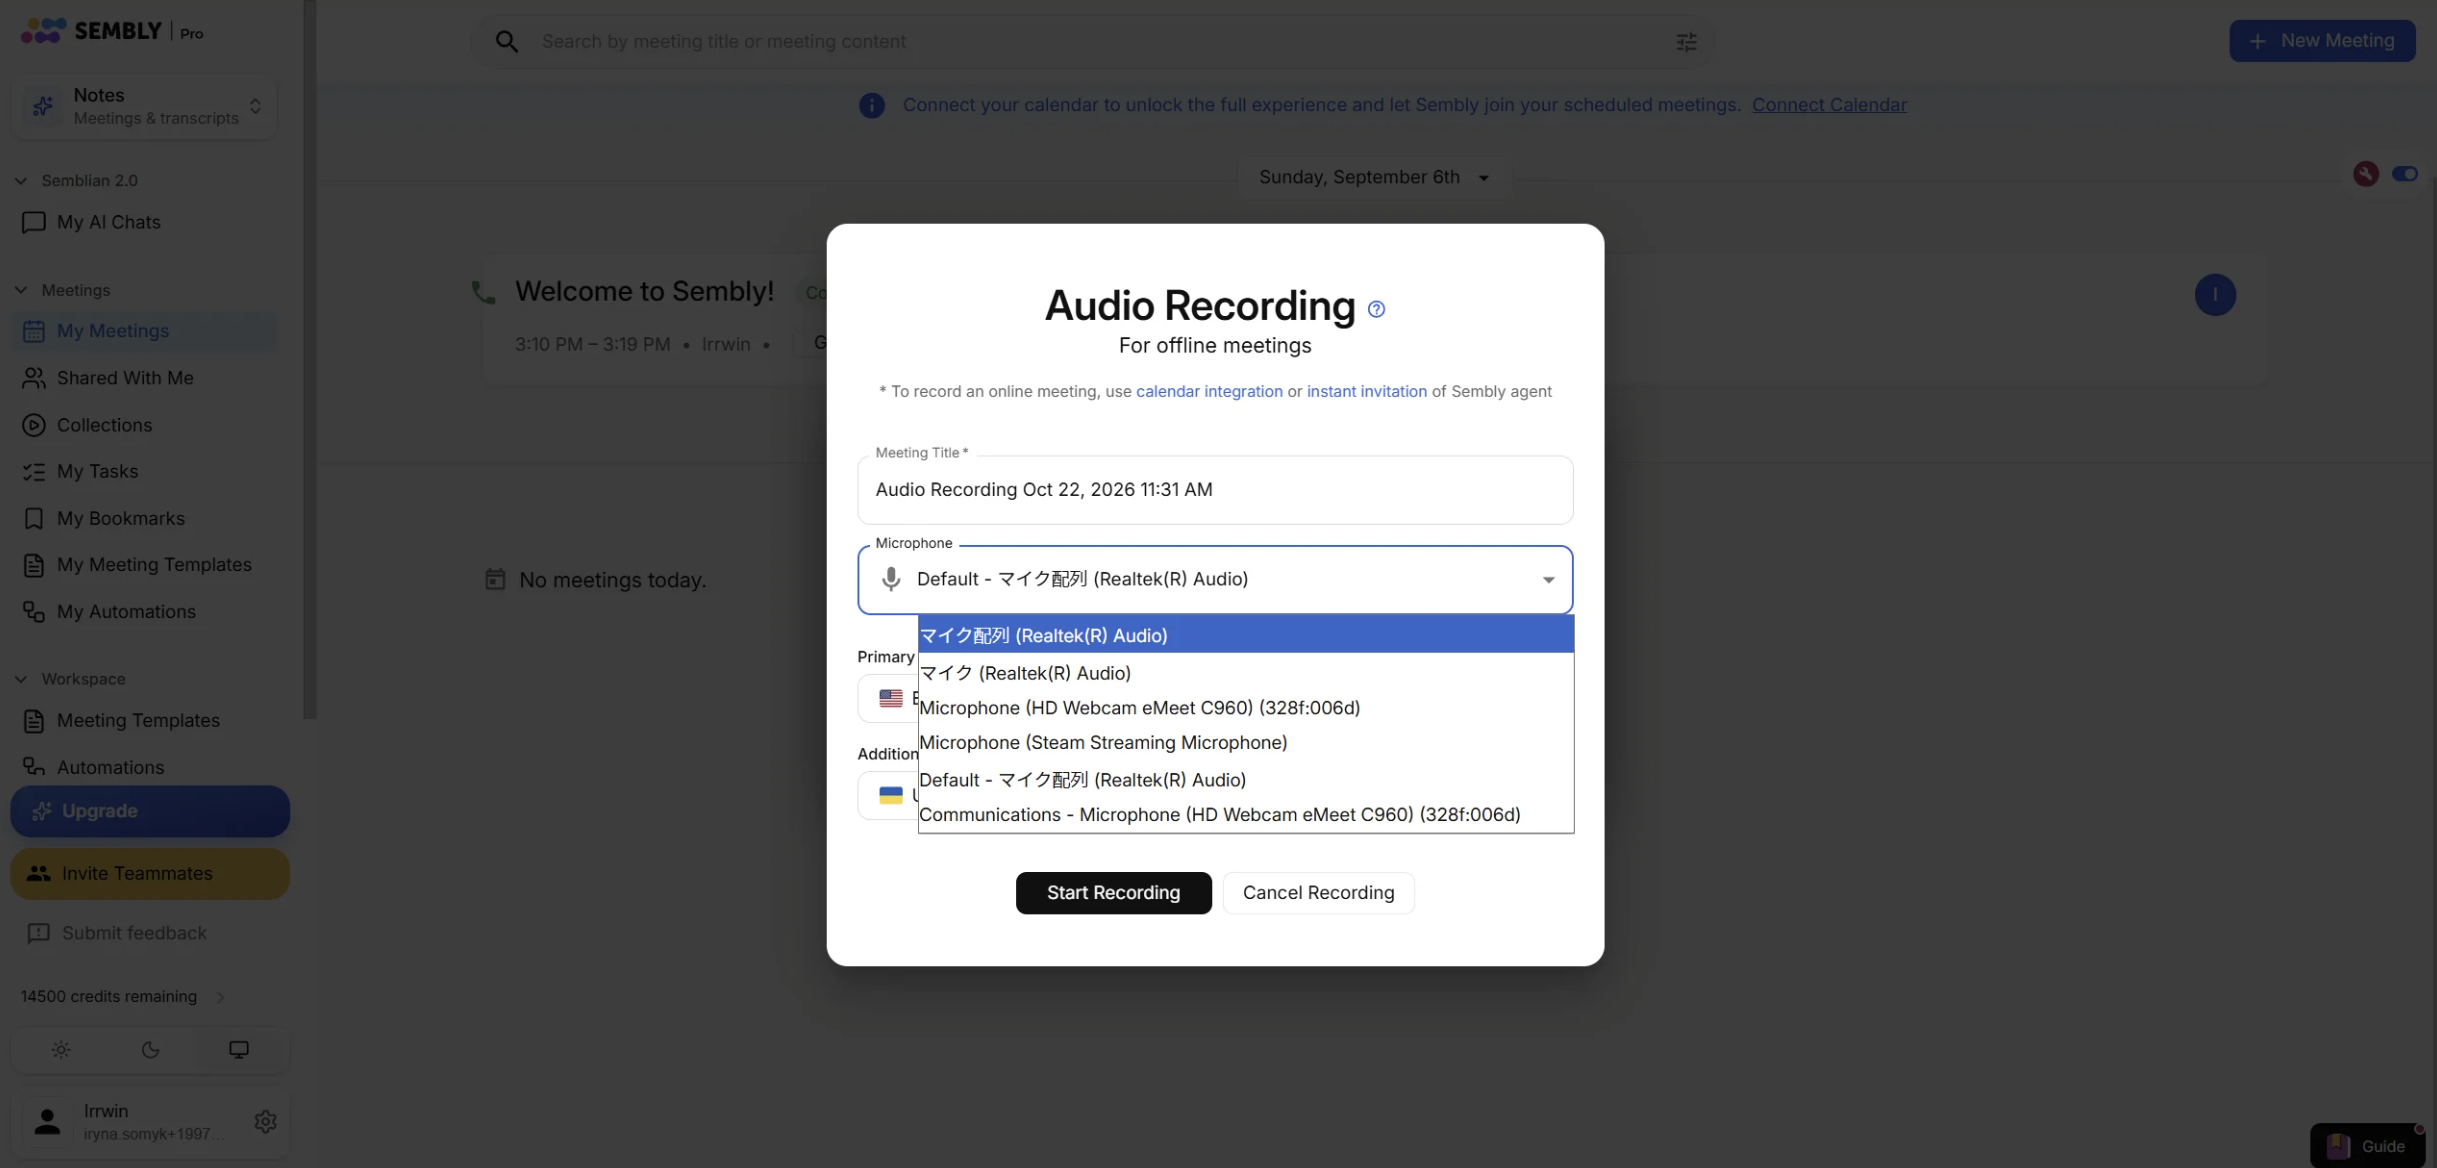Image resolution: width=2437 pixels, height=1168 pixels.
Task: Click New Meeting button
Action: 2322,41
